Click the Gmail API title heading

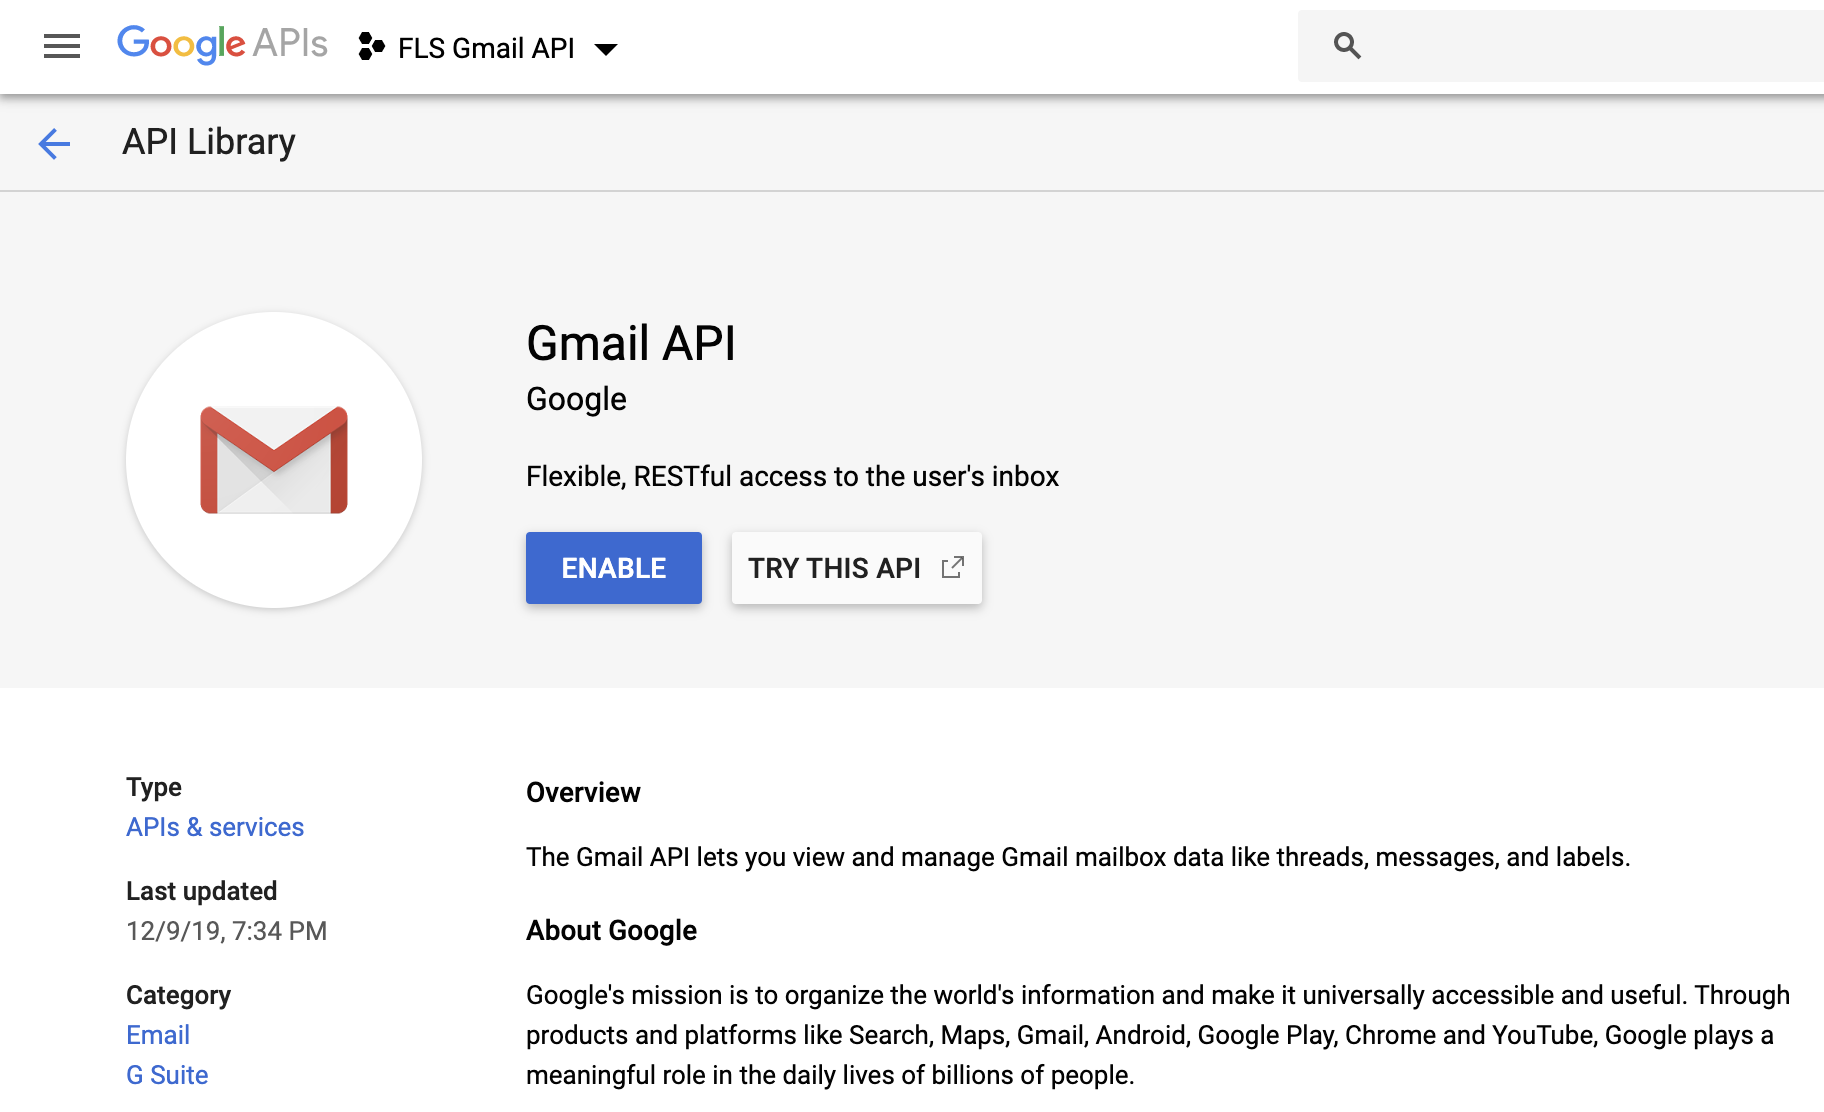coord(631,343)
